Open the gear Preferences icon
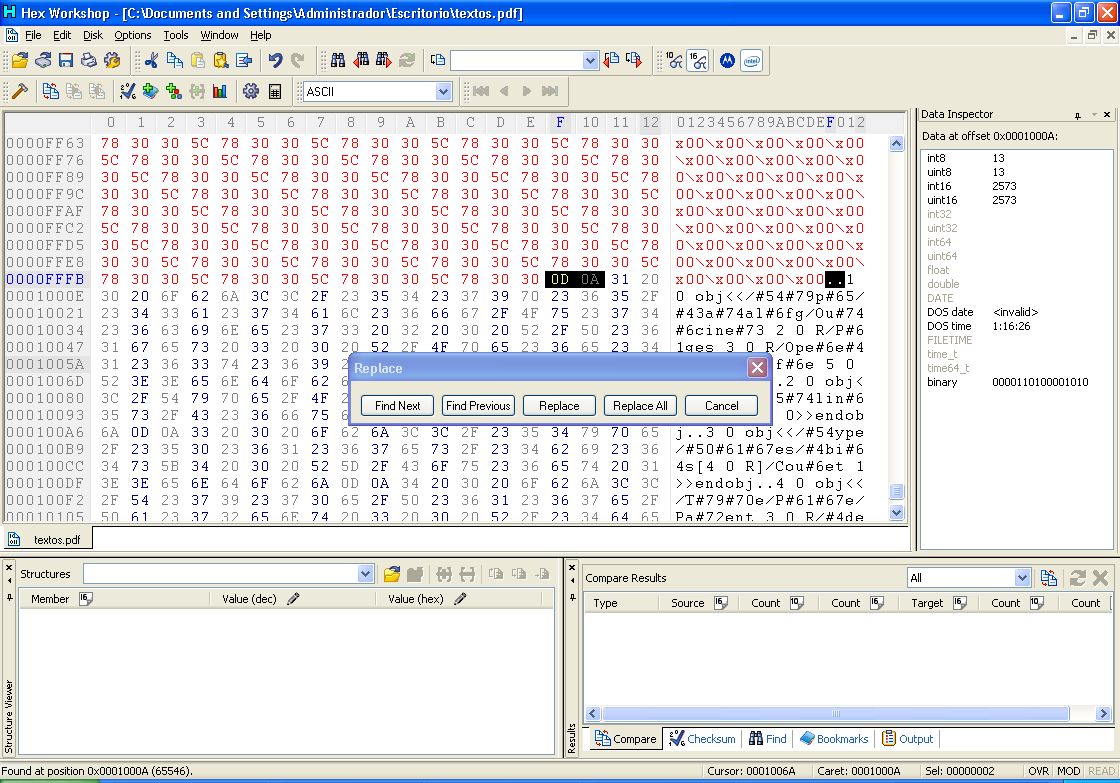The image size is (1120, 783). tap(251, 91)
